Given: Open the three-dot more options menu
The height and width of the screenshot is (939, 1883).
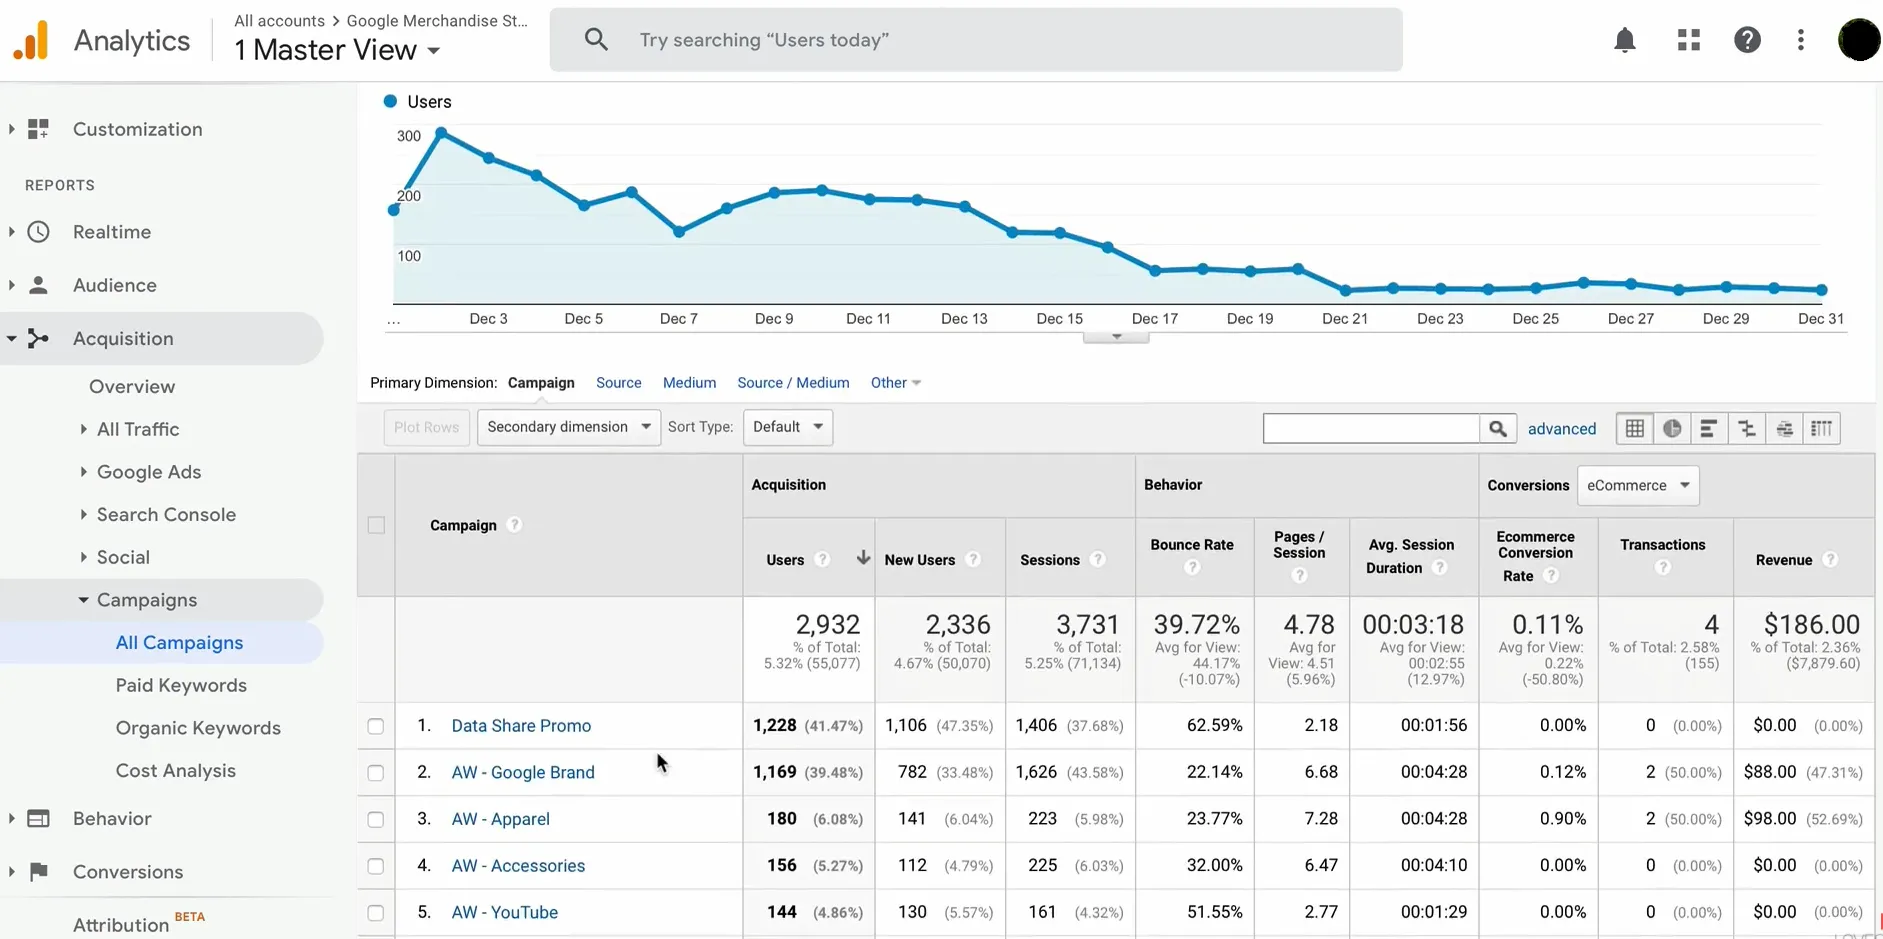Looking at the screenshot, I should tap(1801, 40).
